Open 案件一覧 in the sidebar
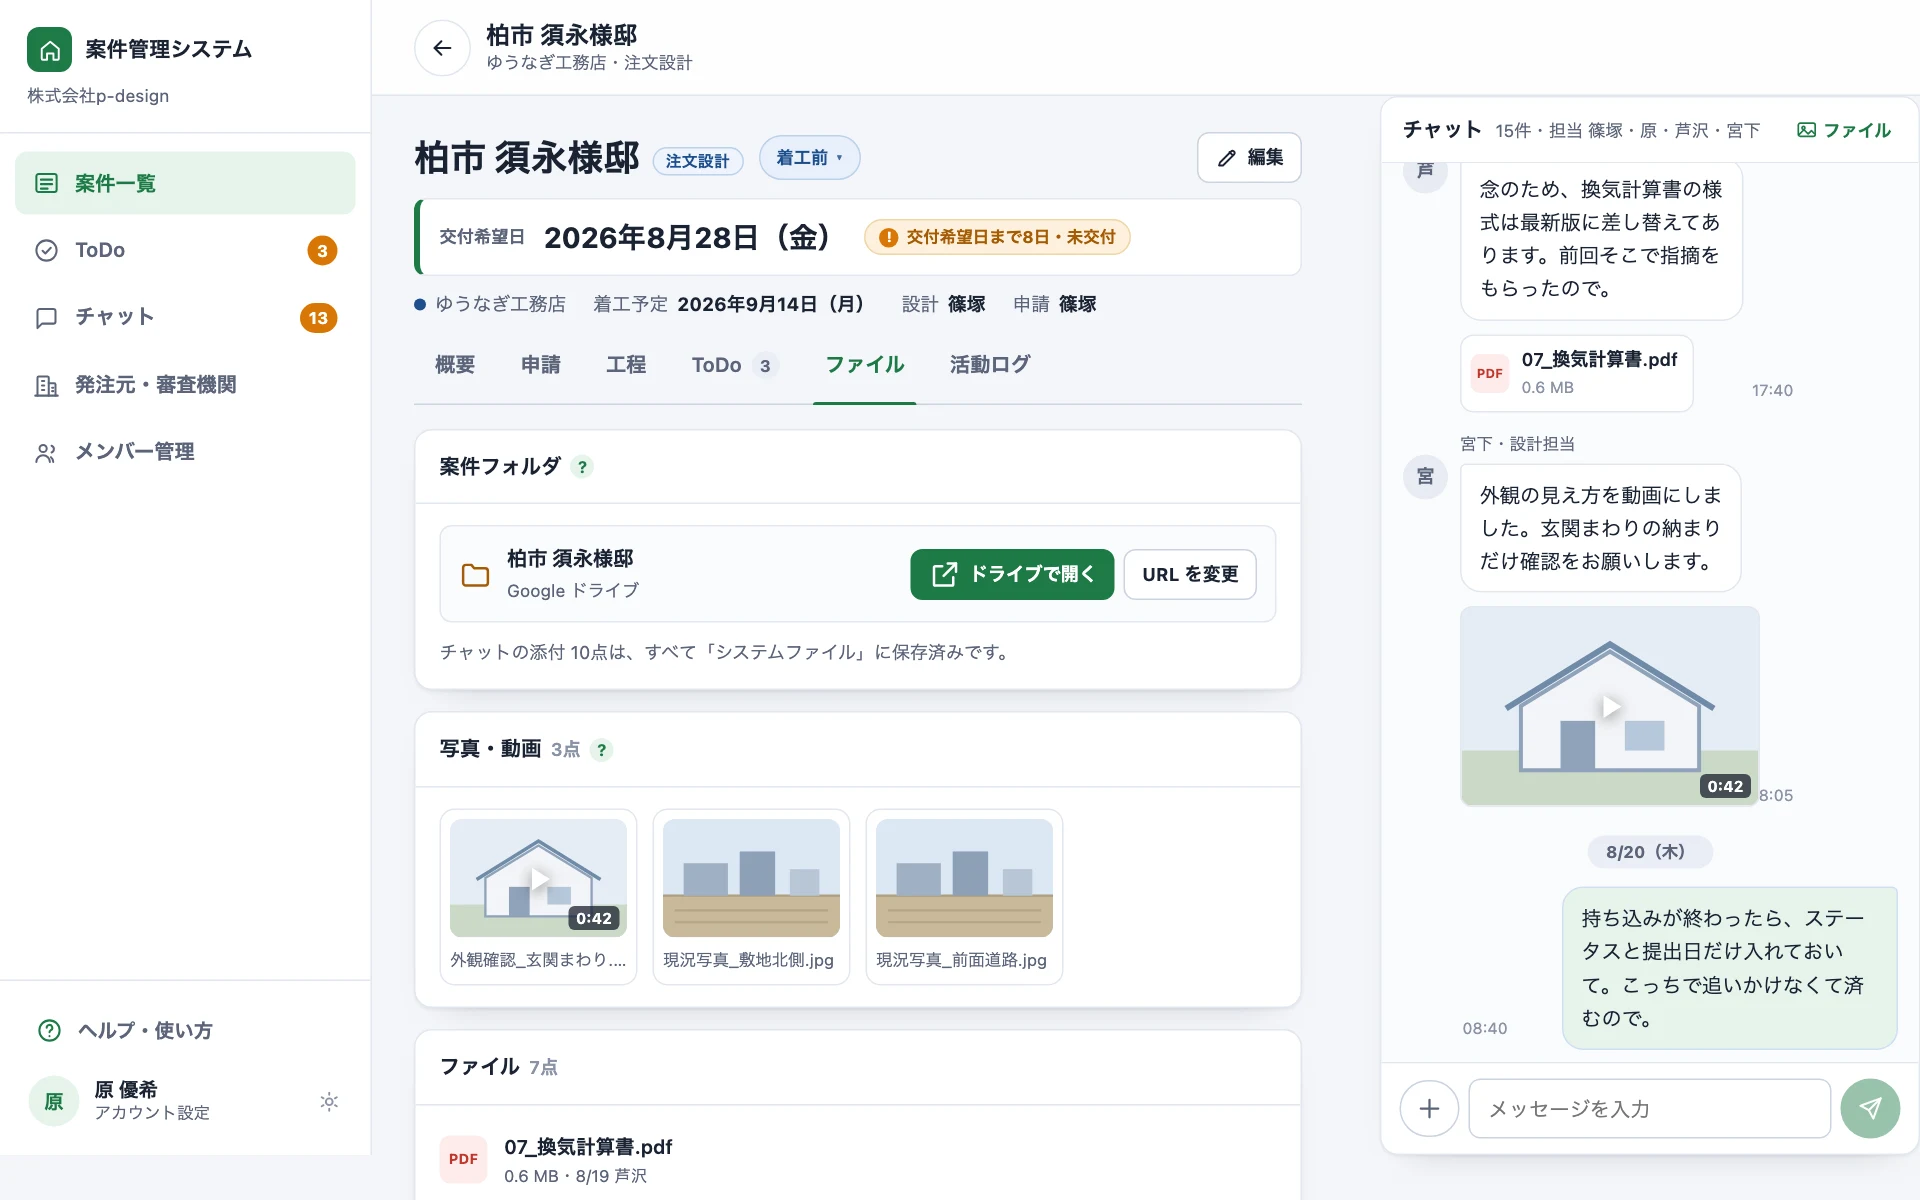The width and height of the screenshot is (1920, 1200). click(185, 183)
